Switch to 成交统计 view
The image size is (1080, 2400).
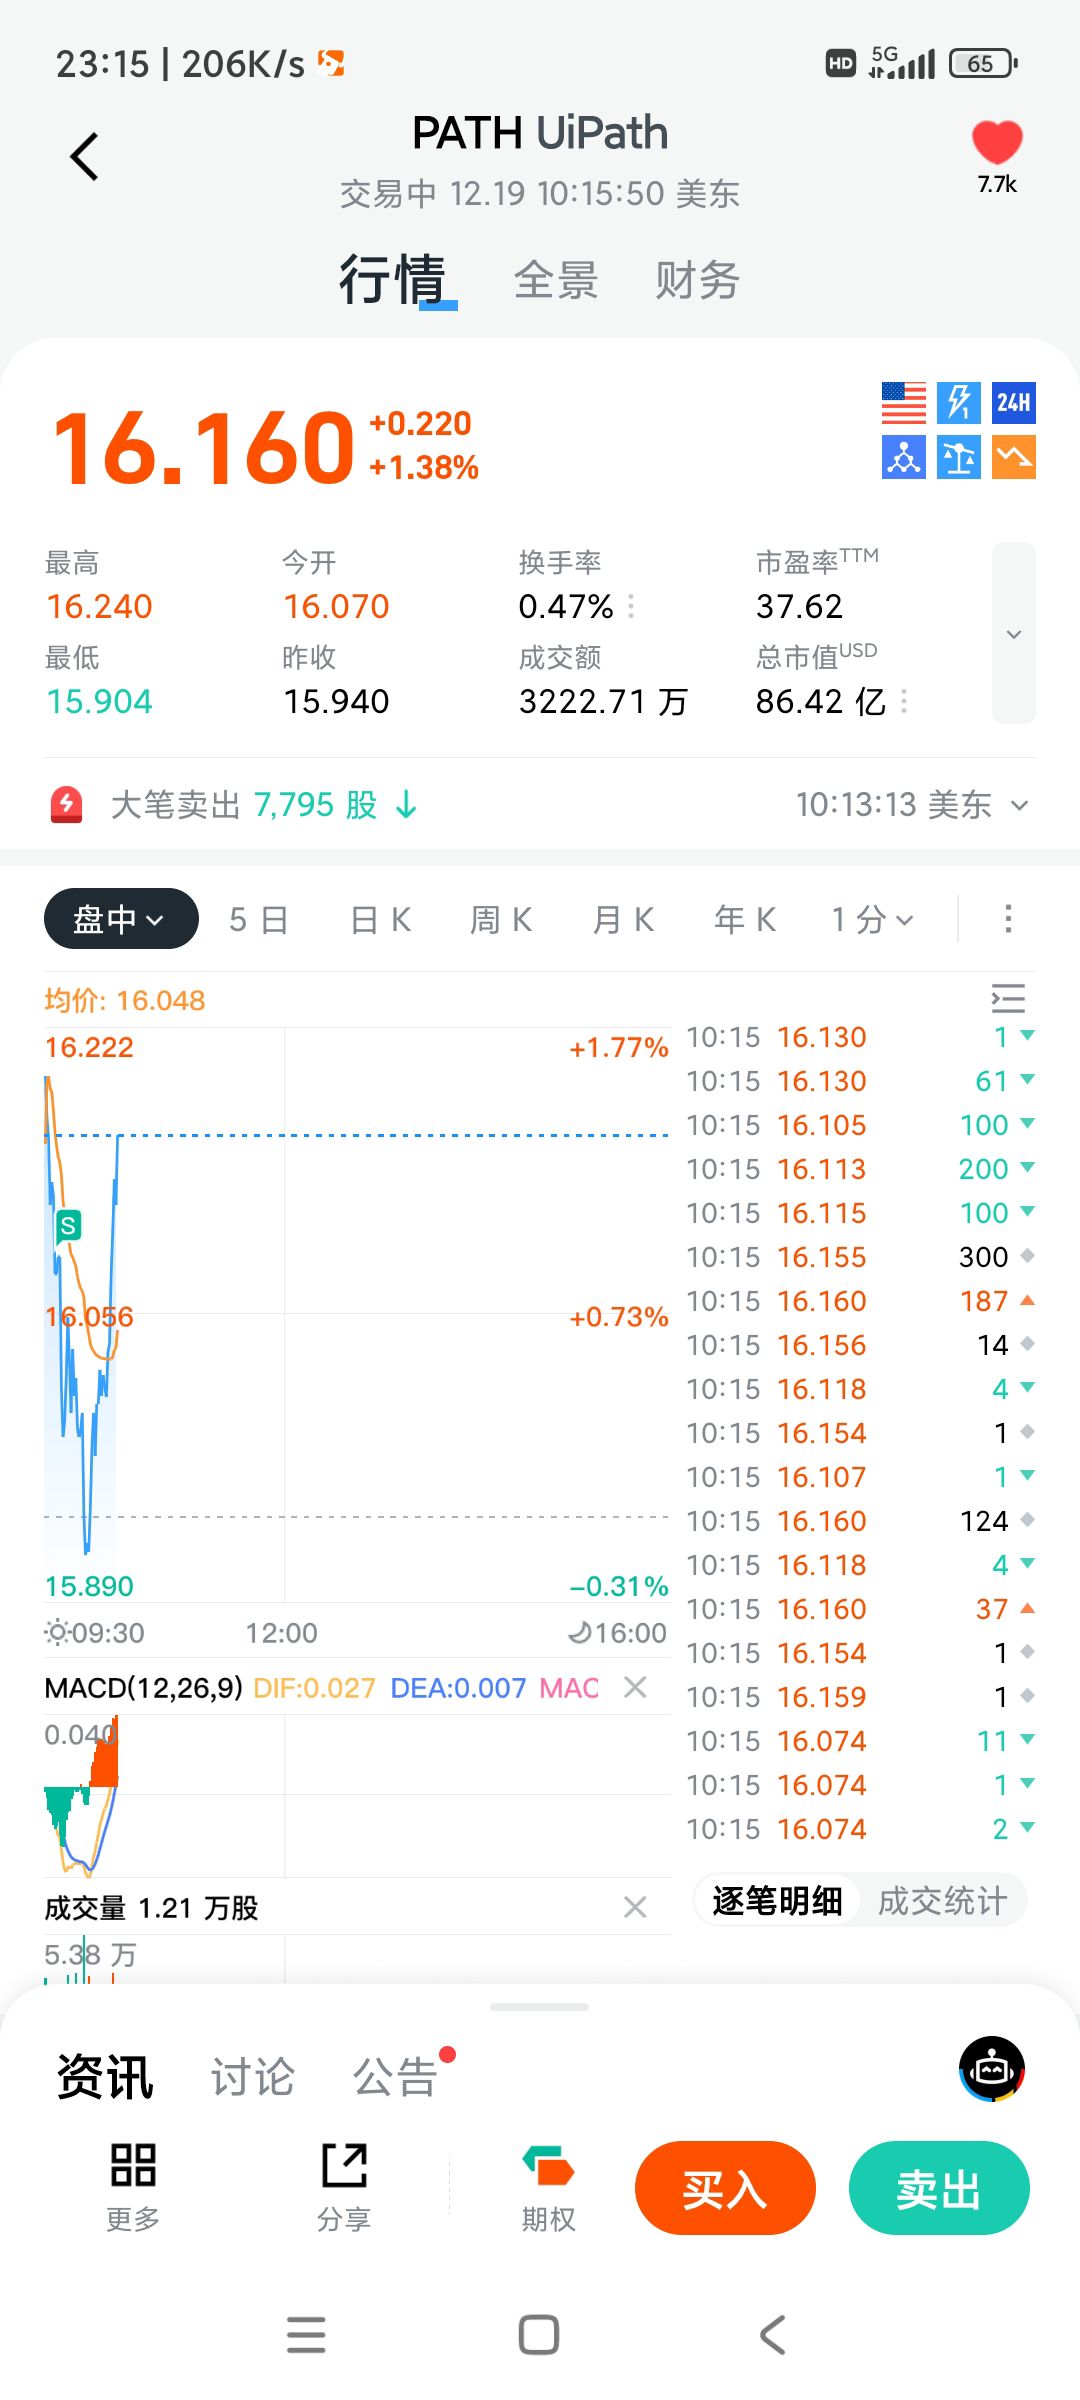point(942,1901)
